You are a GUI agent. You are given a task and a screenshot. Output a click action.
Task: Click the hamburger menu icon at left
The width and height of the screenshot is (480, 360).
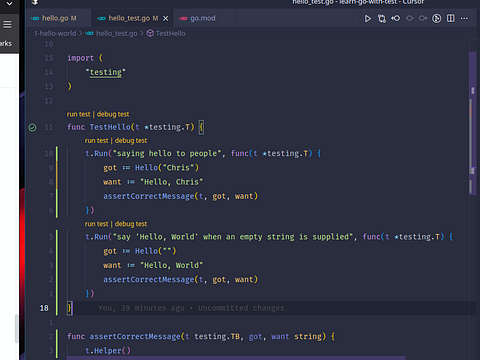point(7,24)
